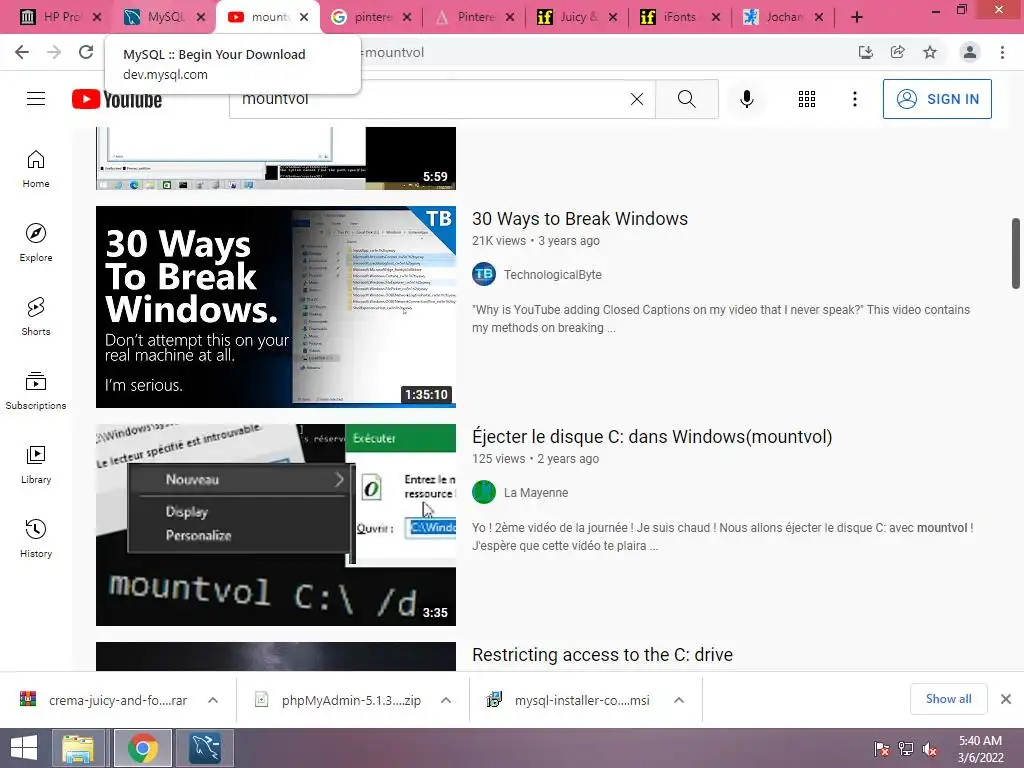Click title Éjecter le disque C: dans Windows(mountvol)
Viewport: 1024px width, 768px height.
click(x=652, y=436)
